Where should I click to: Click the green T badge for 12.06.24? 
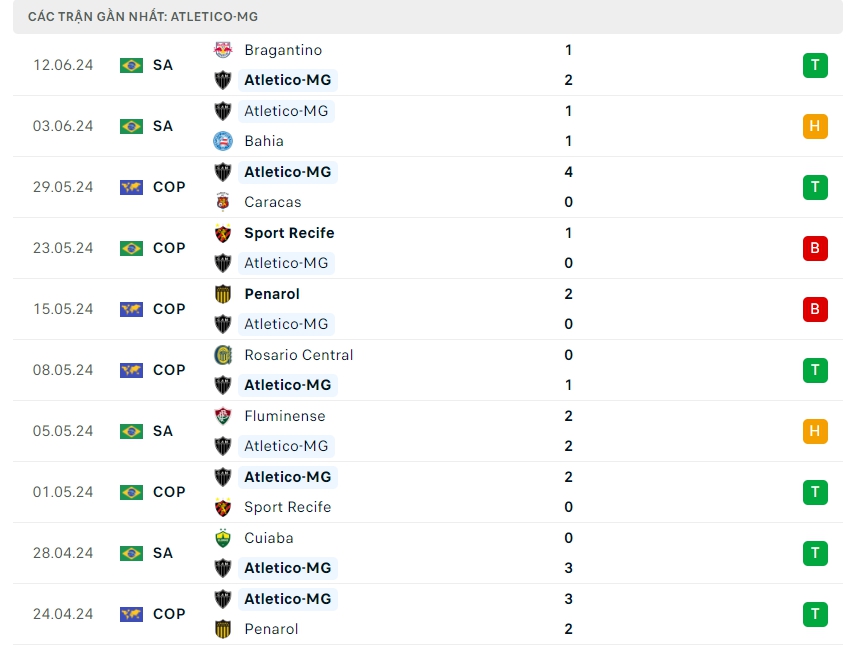click(815, 65)
